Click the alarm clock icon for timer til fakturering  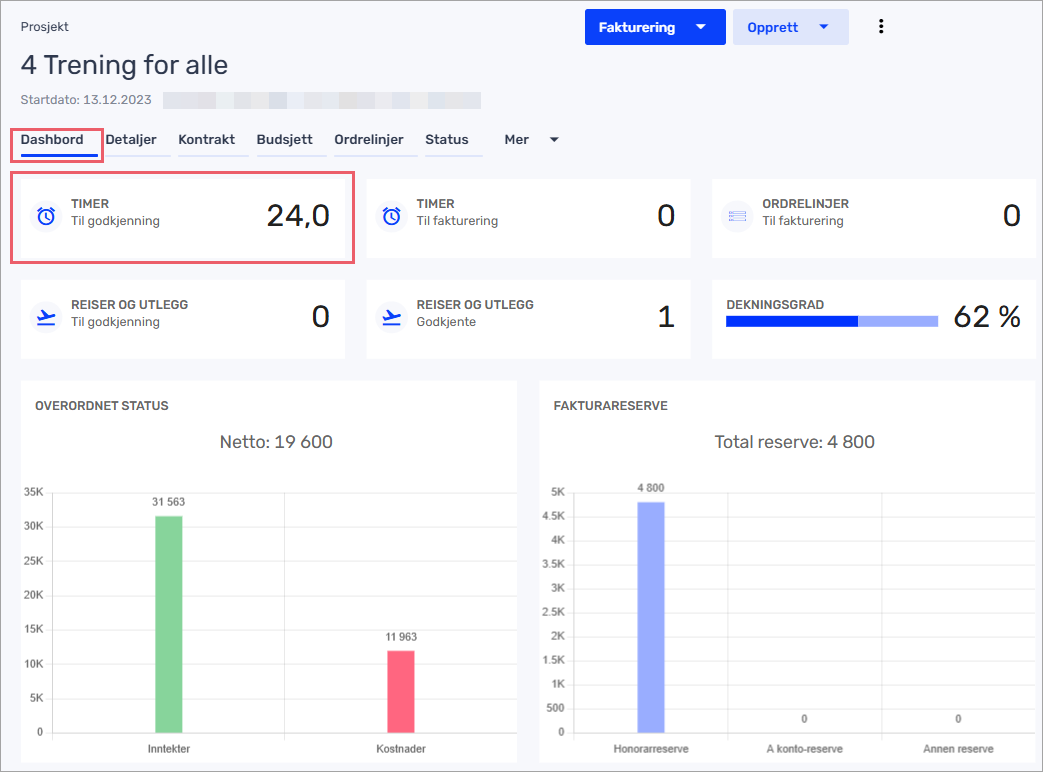pyautogui.click(x=392, y=216)
